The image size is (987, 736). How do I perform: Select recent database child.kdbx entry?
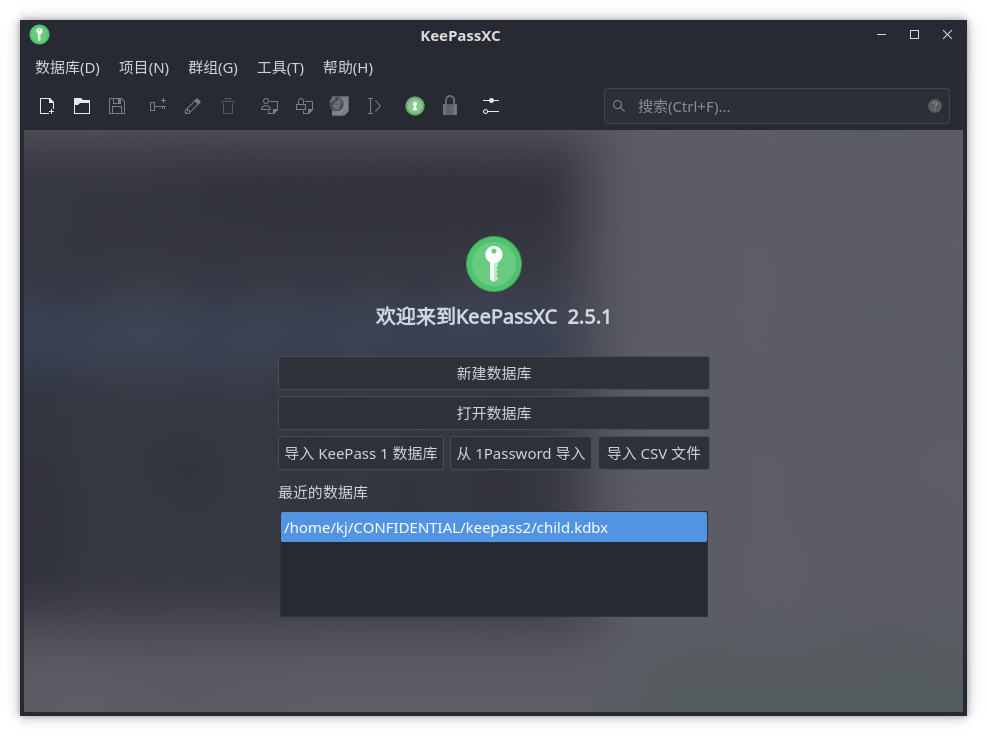(x=494, y=527)
